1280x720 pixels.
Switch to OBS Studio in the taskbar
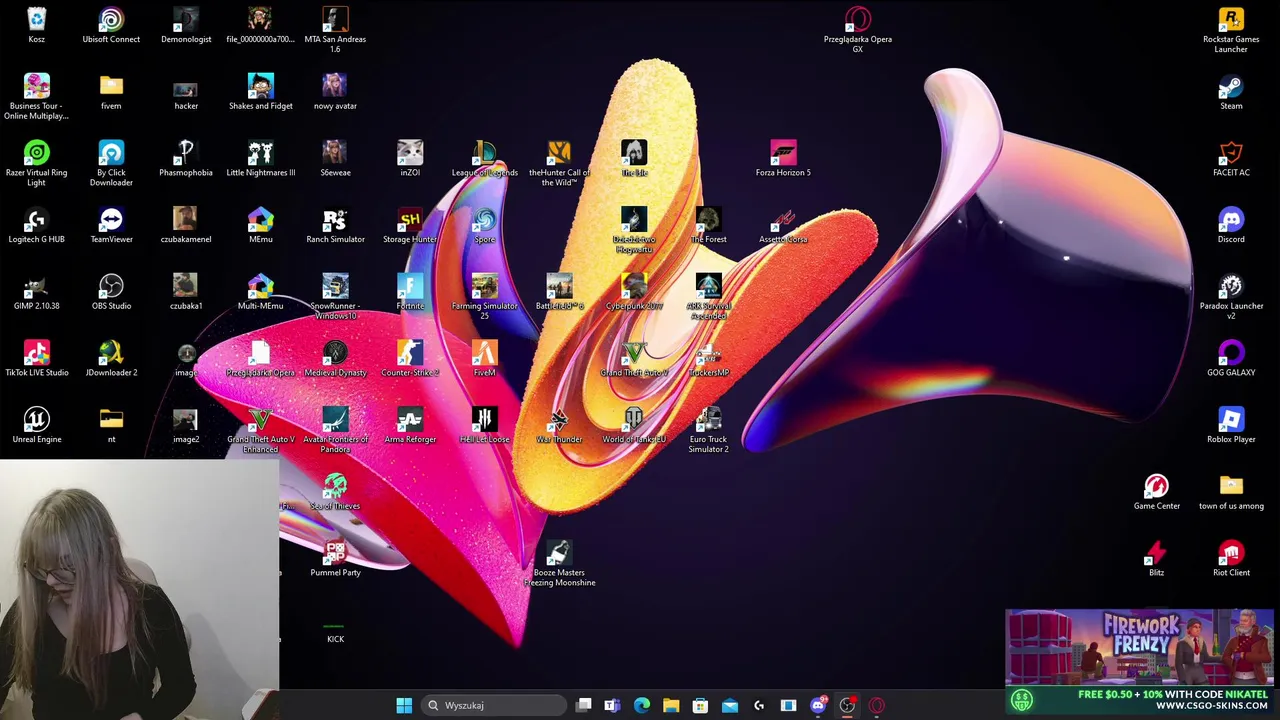(x=847, y=705)
